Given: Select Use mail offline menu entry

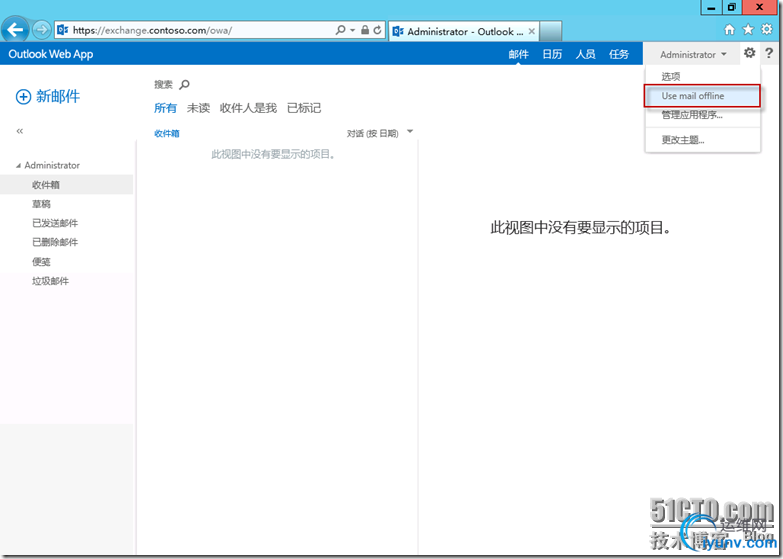Looking at the screenshot, I should pyautogui.click(x=703, y=96).
